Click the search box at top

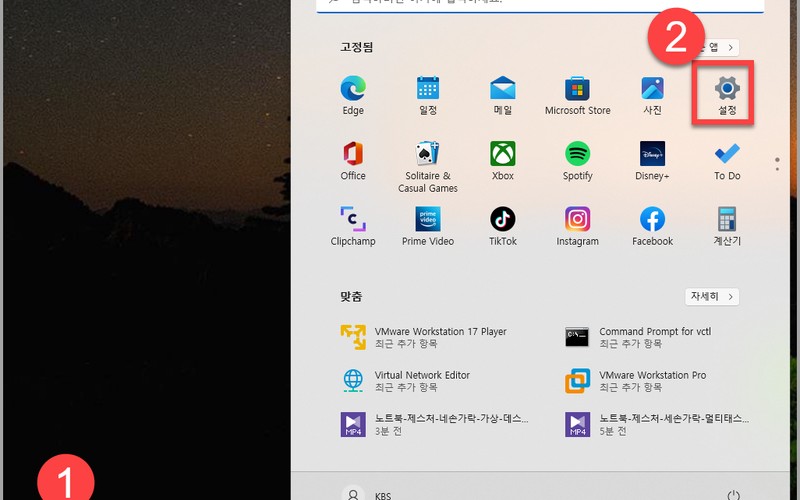click(x=540, y=5)
